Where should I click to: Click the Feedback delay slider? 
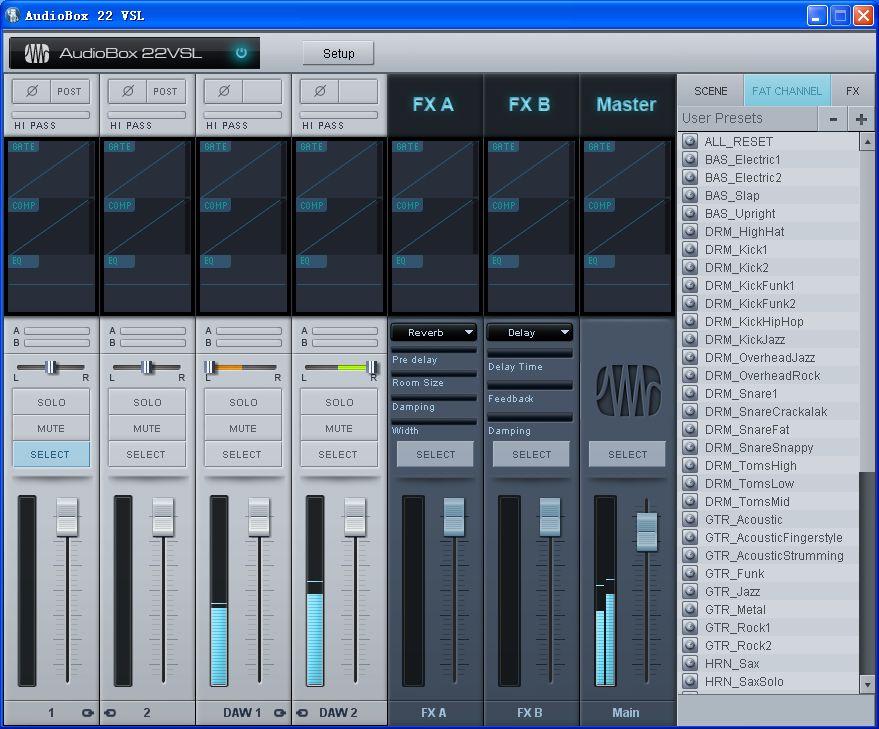tap(530, 385)
